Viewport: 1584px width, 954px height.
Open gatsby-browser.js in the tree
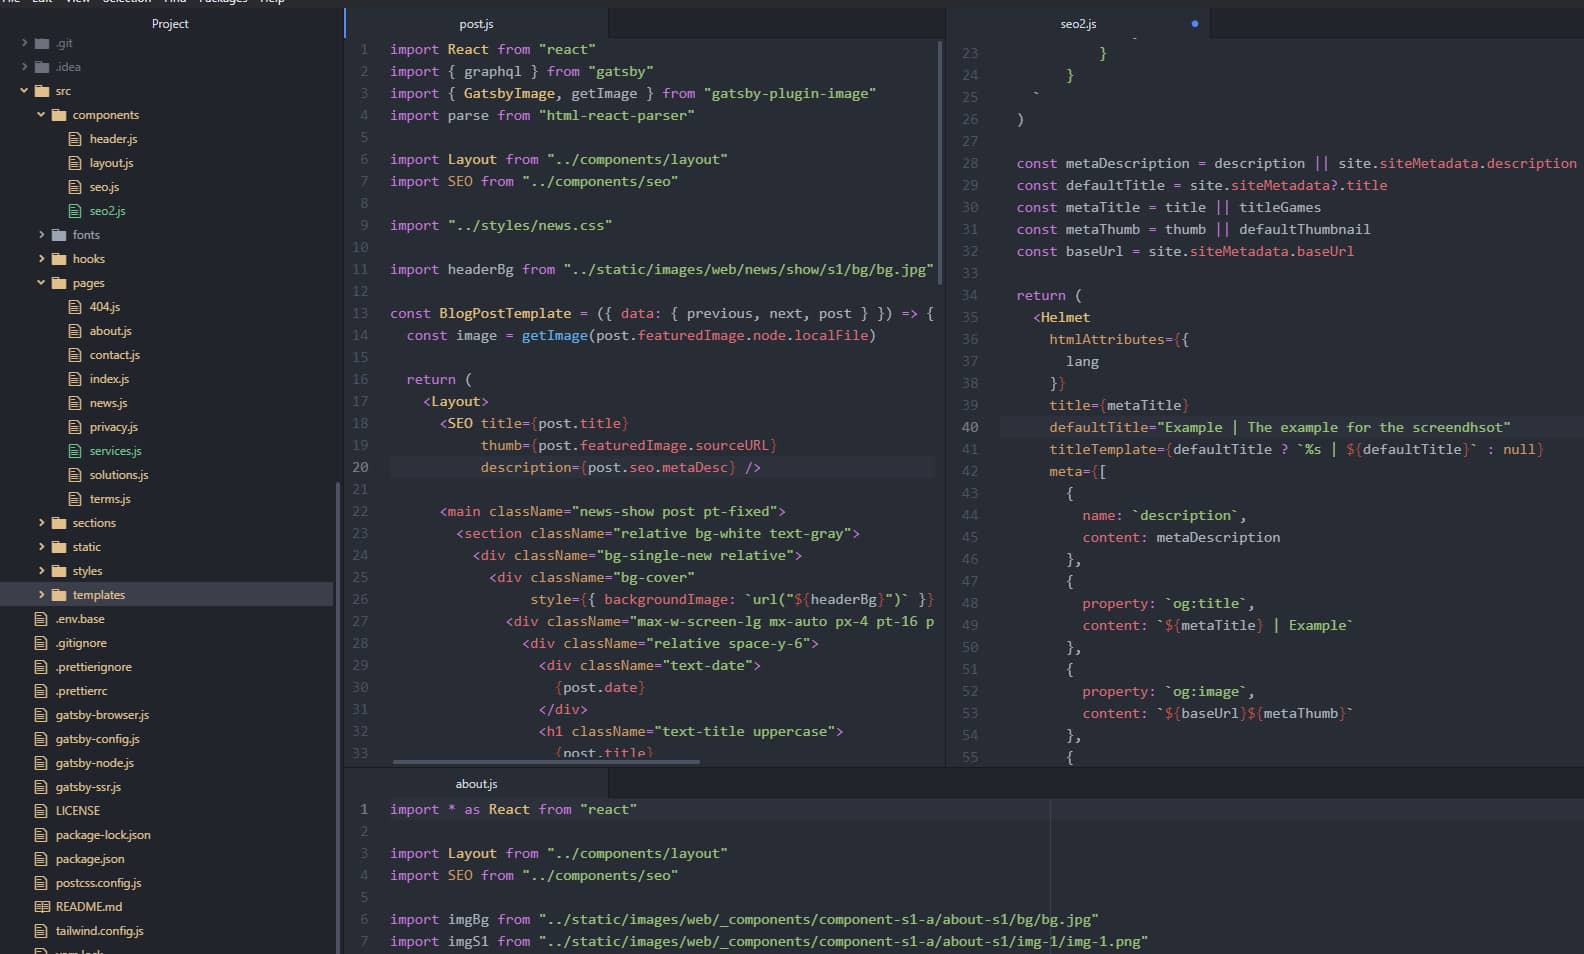(102, 715)
